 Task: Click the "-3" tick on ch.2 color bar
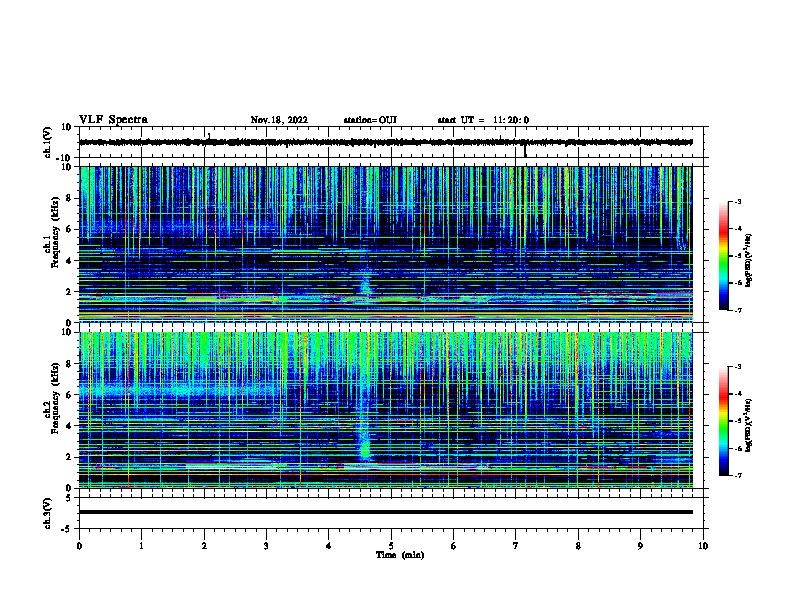coord(738,367)
